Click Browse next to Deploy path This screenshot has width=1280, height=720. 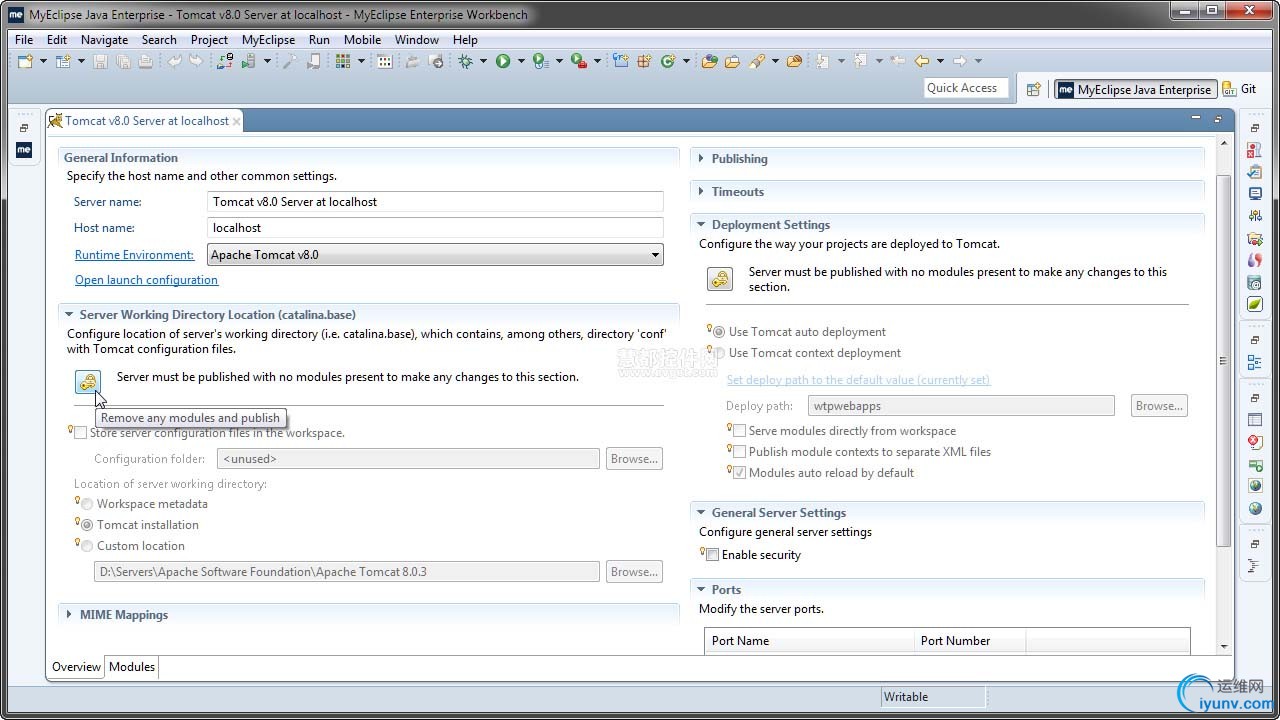[x=1159, y=406]
